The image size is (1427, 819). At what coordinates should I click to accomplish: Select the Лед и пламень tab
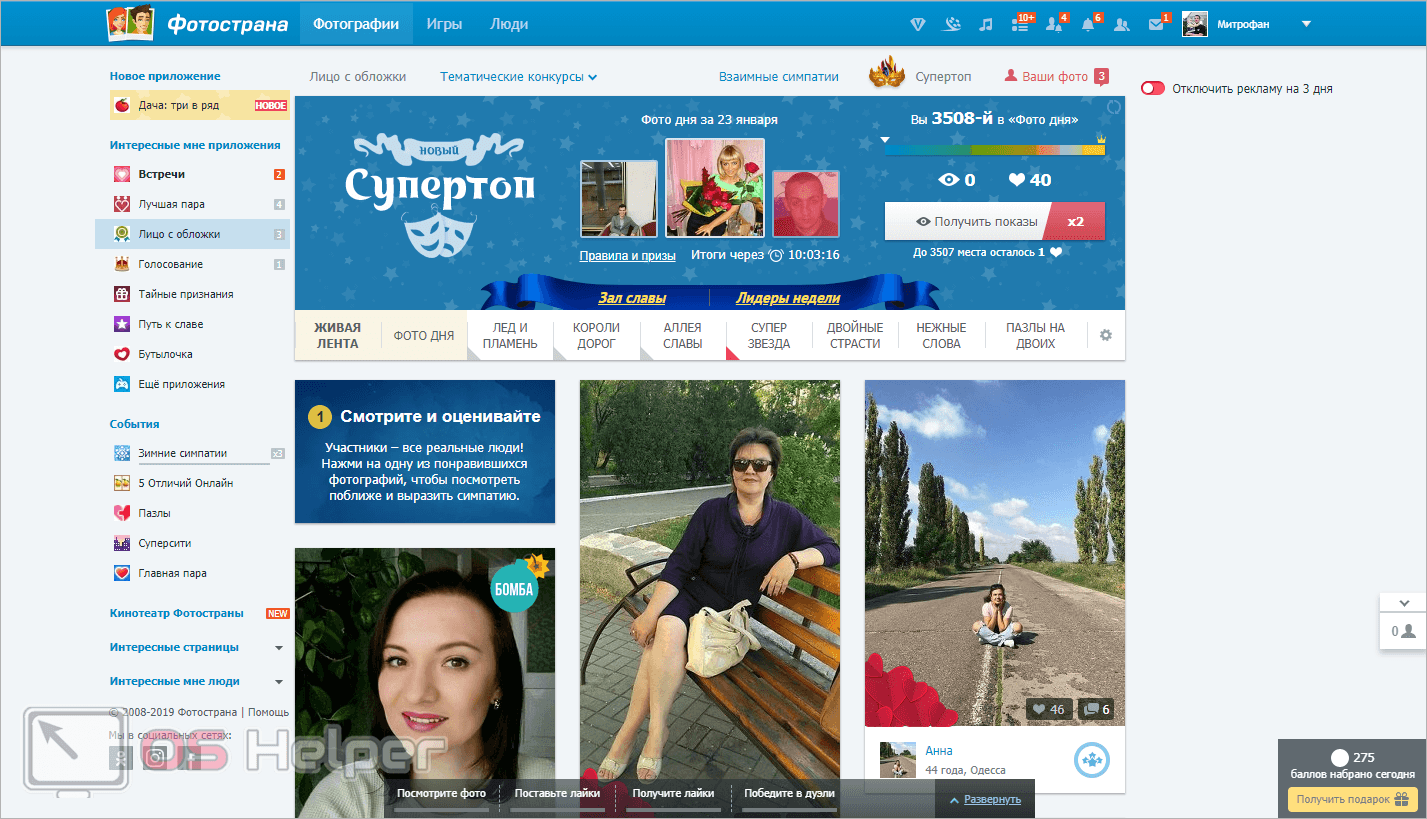(510, 335)
